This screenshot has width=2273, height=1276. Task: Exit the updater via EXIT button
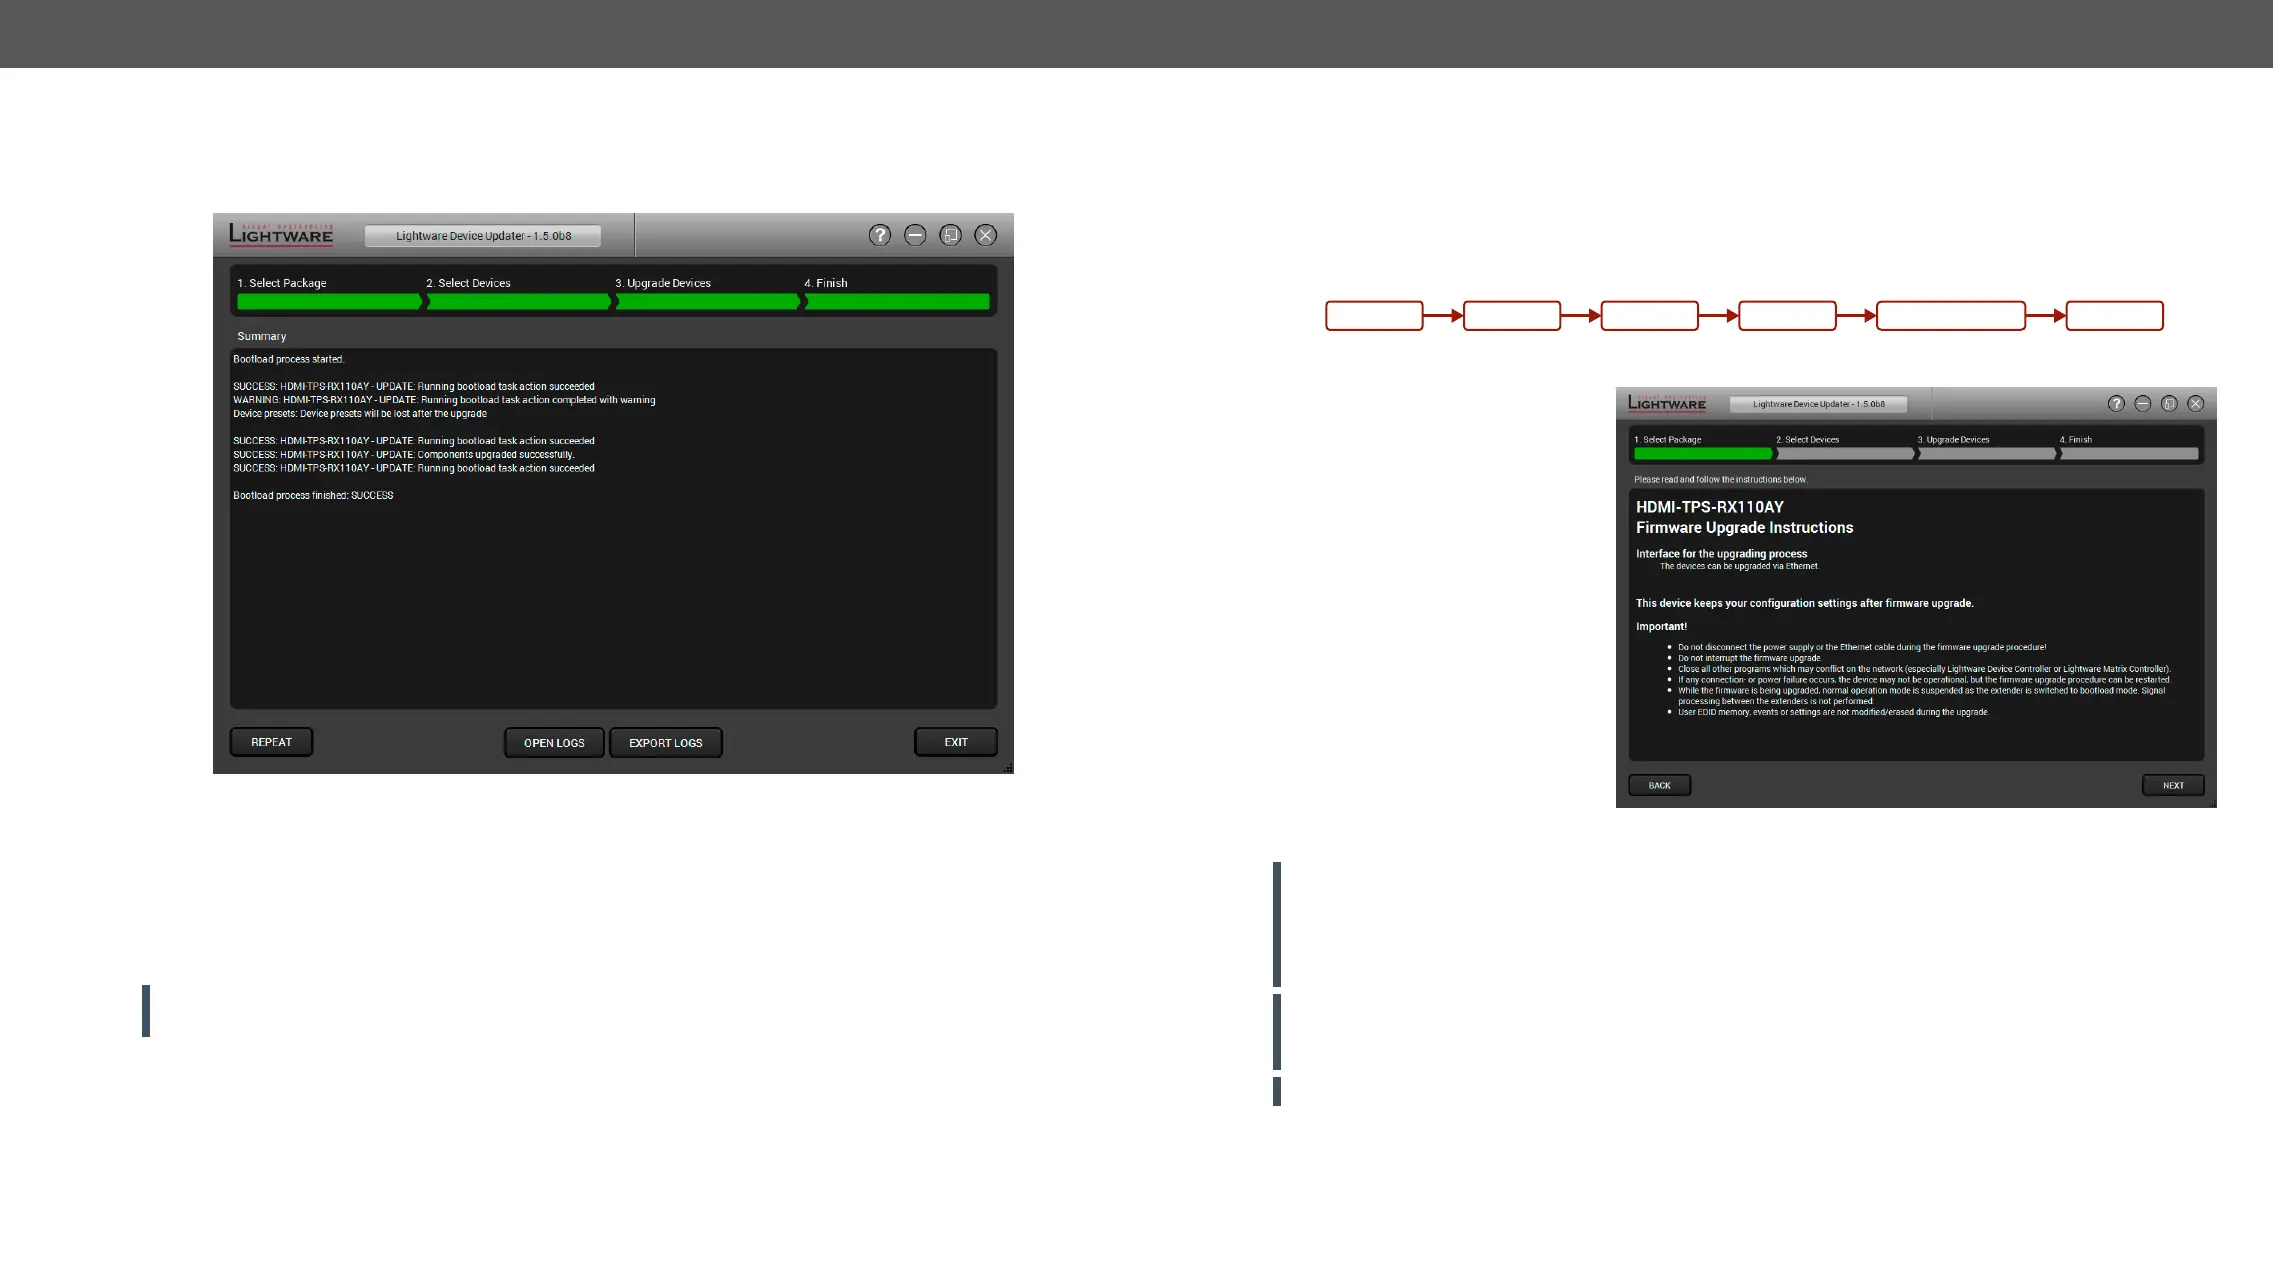[956, 742]
